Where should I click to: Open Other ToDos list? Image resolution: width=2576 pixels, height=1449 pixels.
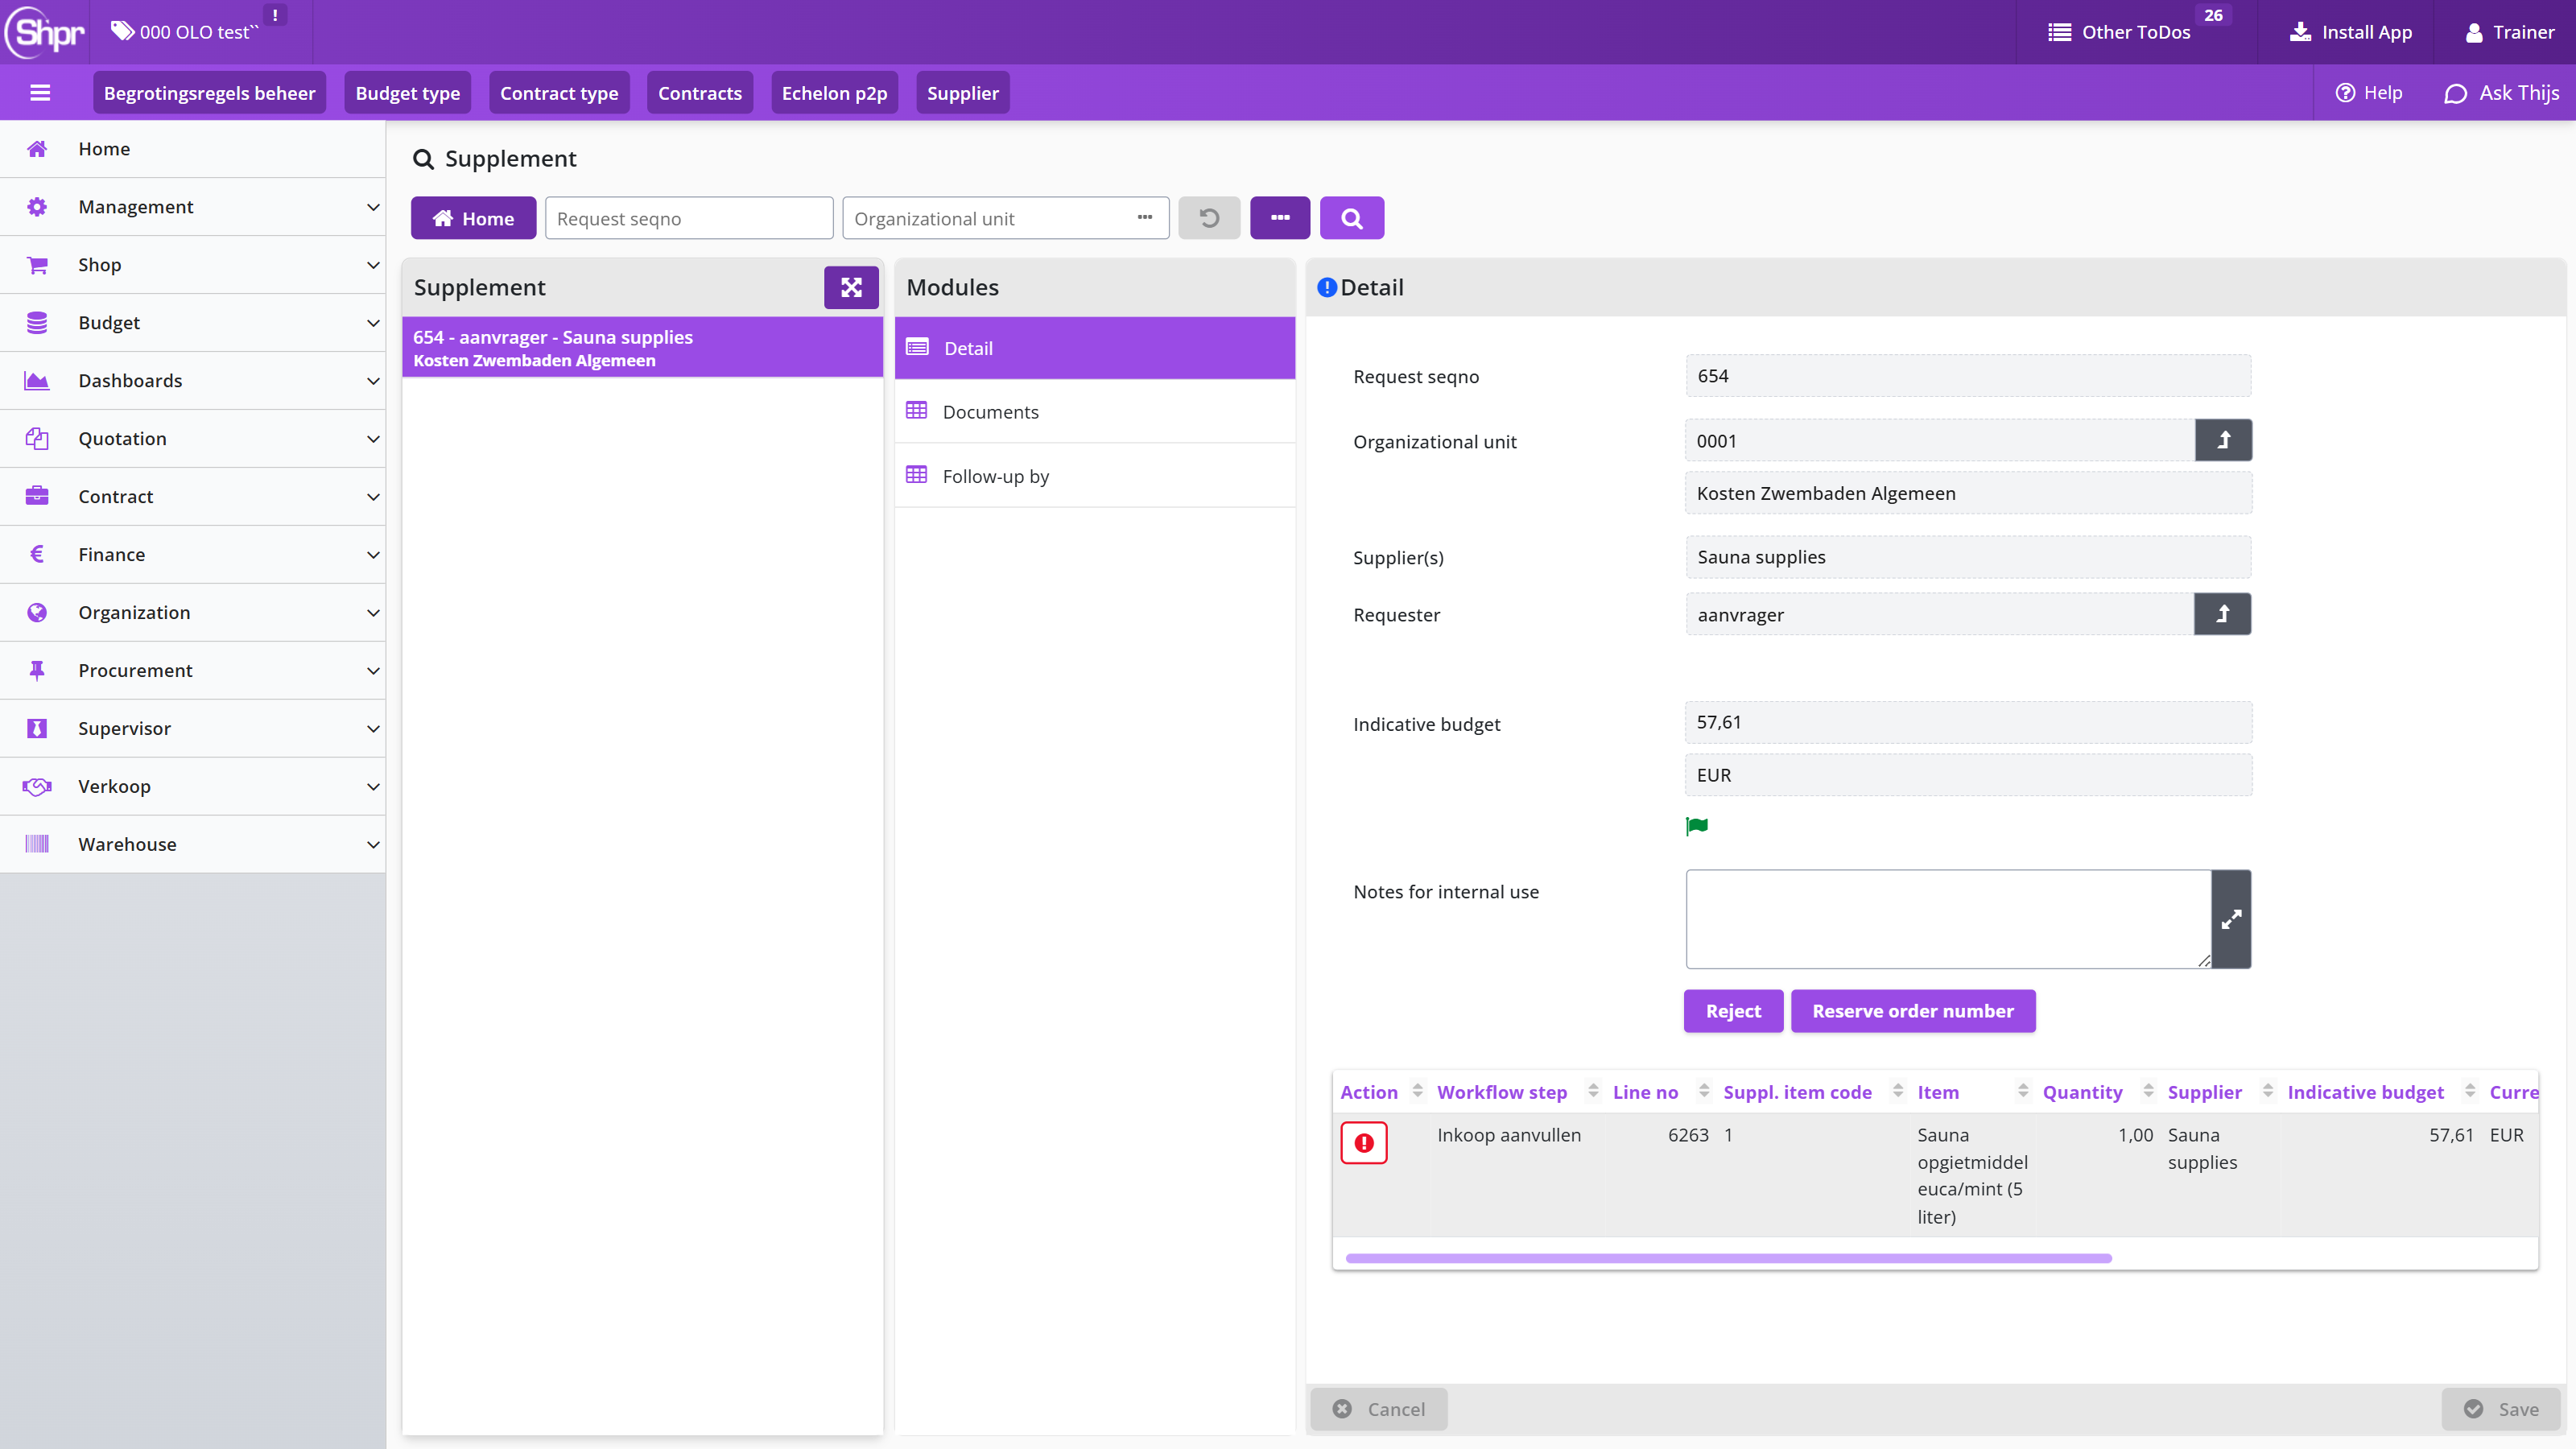point(2120,32)
